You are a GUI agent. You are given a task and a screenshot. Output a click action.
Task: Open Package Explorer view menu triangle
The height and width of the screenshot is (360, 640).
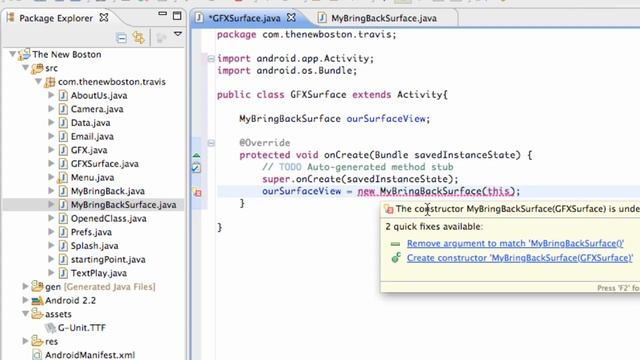(178, 34)
